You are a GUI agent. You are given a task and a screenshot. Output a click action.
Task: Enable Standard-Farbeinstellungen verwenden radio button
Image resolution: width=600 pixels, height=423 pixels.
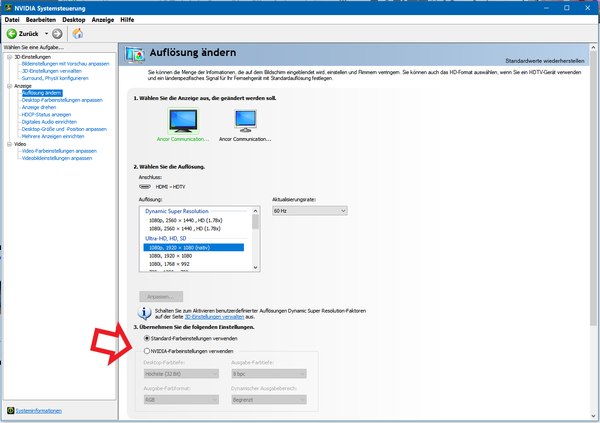(149, 339)
